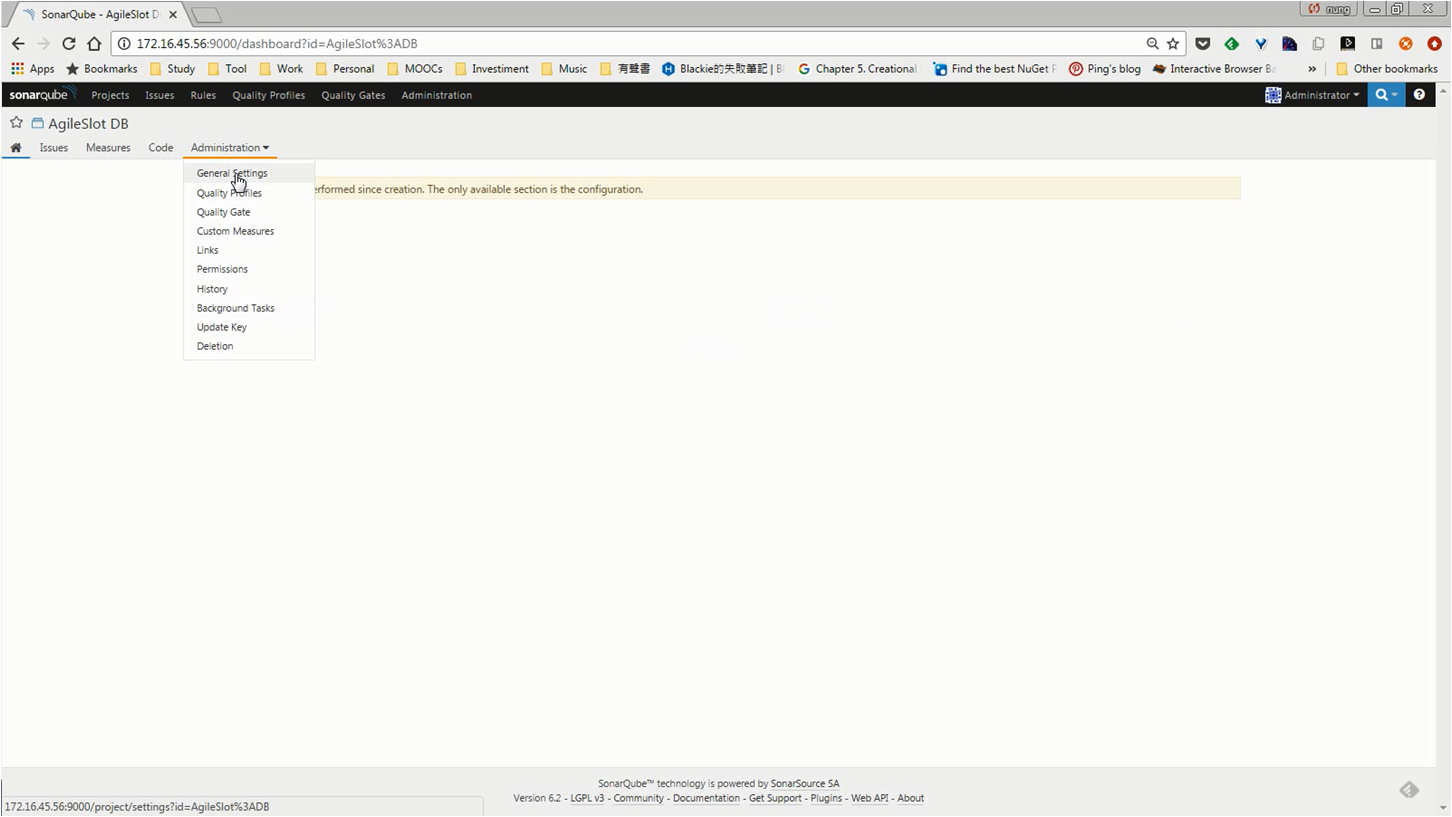The width and height of the screenshot is (1452, 817).
Task: Open Quality Gates in top navigation
Action: click(353, 95)
